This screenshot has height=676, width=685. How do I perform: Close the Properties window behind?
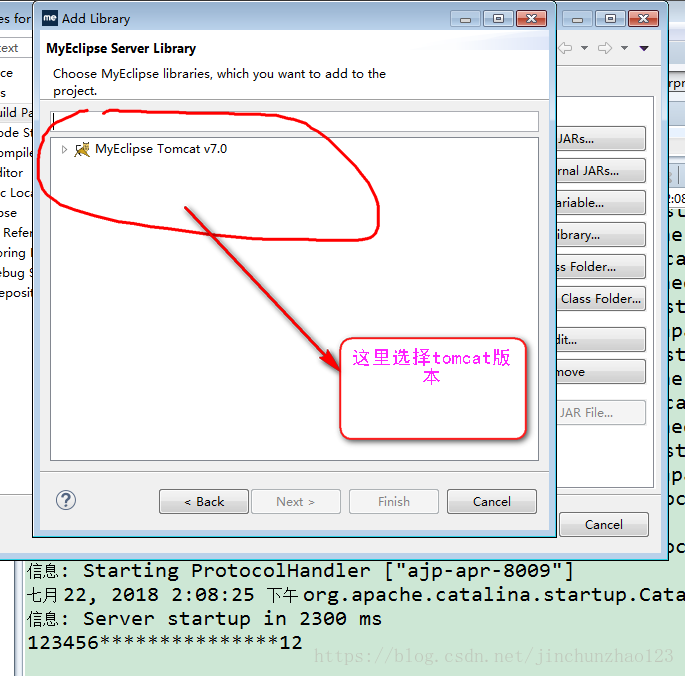(x=643, y=19)
